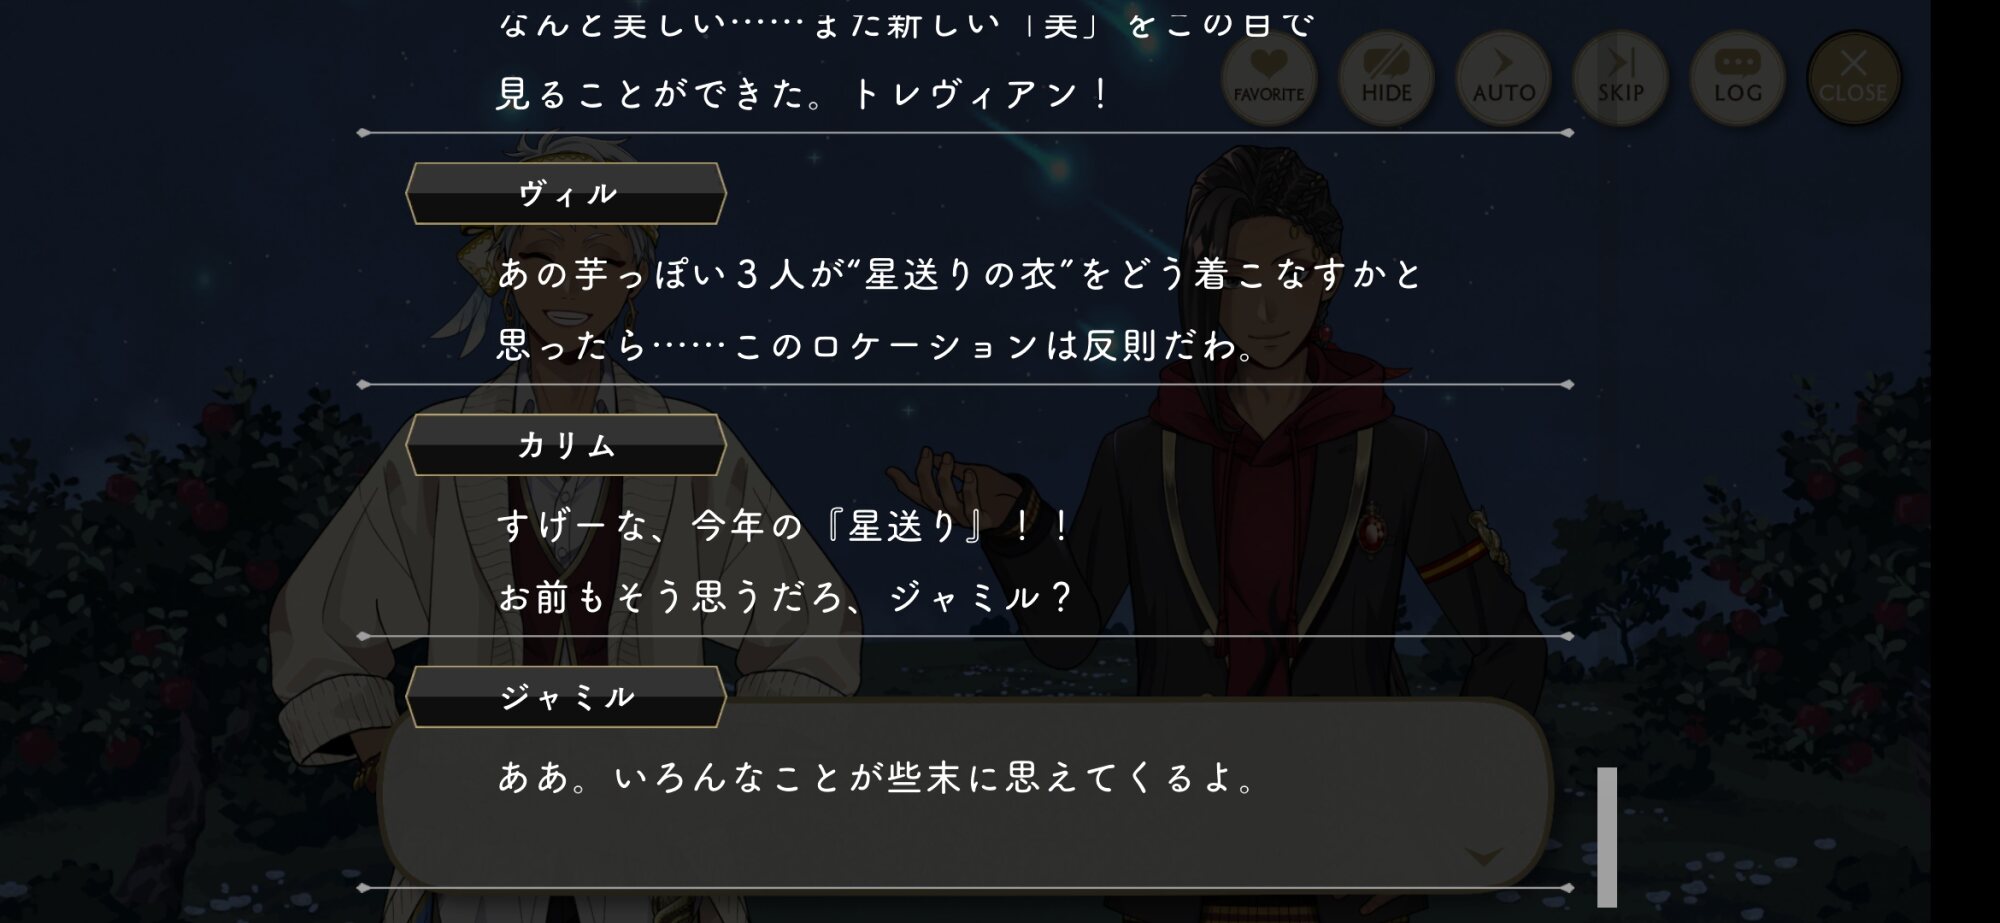The image size is (2000, 923).
Task: Select the ヴィル speaker name plate
Action: (566, 193)
